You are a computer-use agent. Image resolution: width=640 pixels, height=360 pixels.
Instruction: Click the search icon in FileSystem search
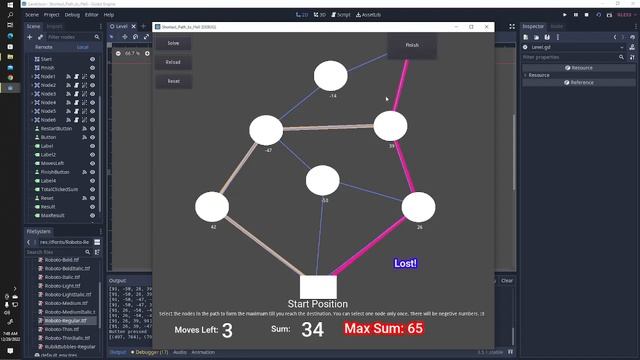click(87, 252)
